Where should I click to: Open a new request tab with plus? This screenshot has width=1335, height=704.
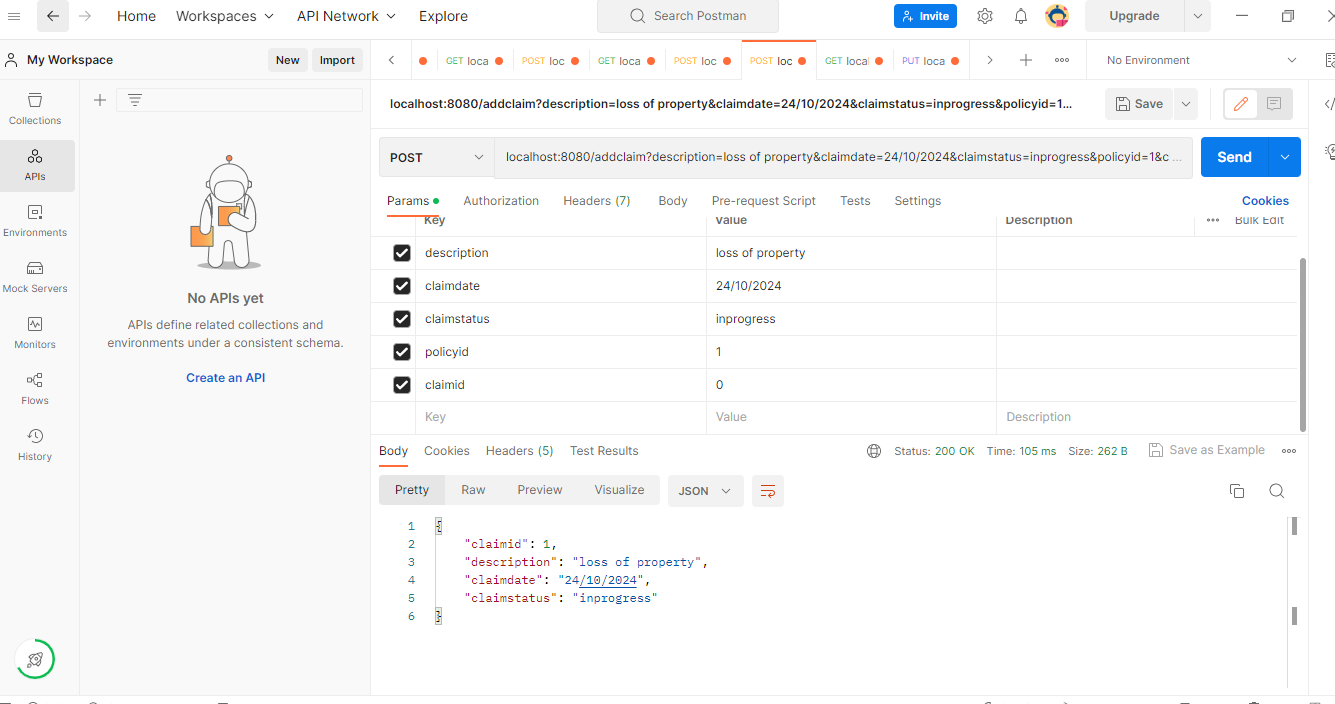1026,60
